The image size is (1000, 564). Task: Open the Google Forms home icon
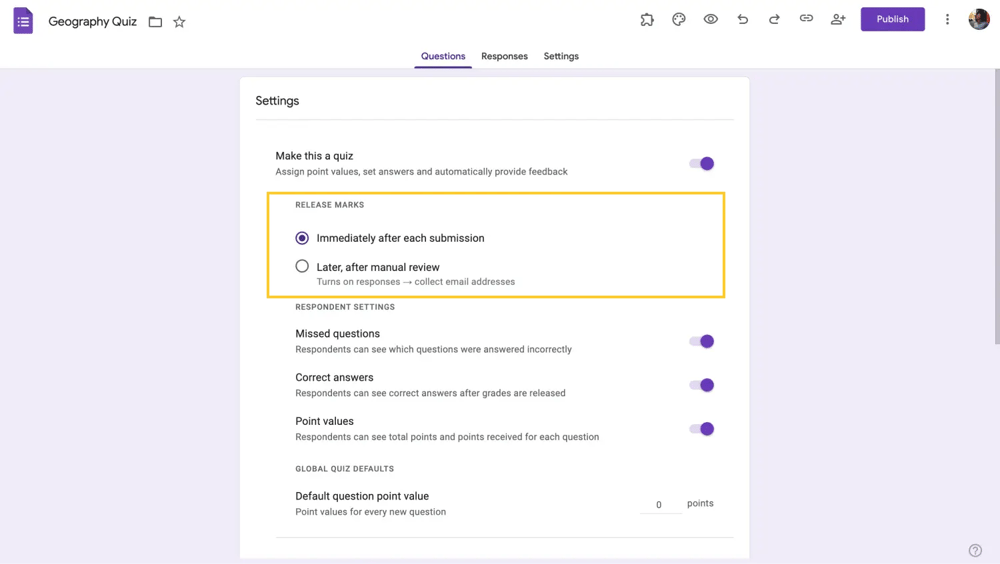coord(23,21)
